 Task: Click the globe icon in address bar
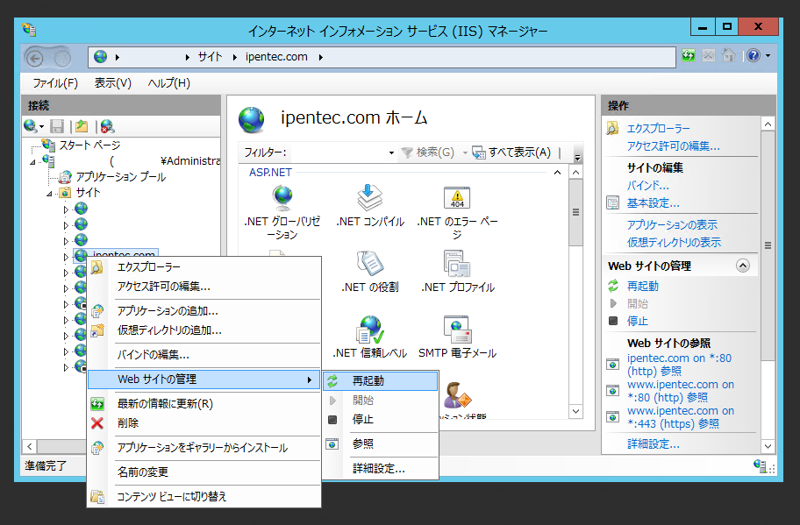coord(101,57)
